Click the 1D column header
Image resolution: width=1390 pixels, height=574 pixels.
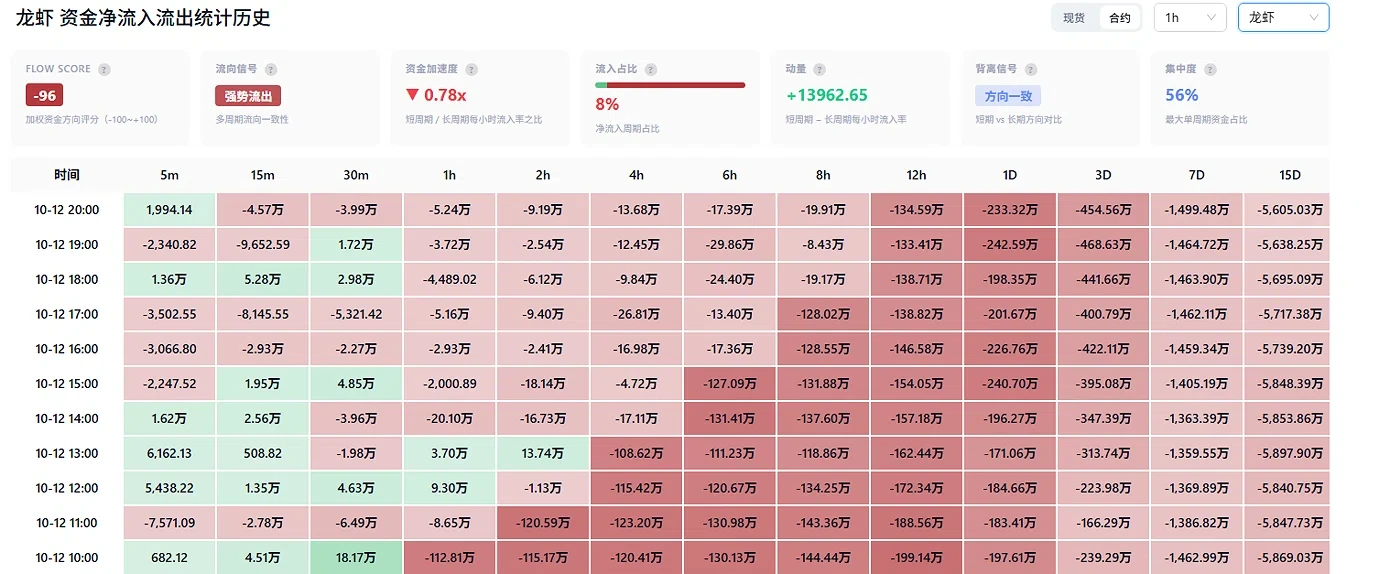[1010, 175]
